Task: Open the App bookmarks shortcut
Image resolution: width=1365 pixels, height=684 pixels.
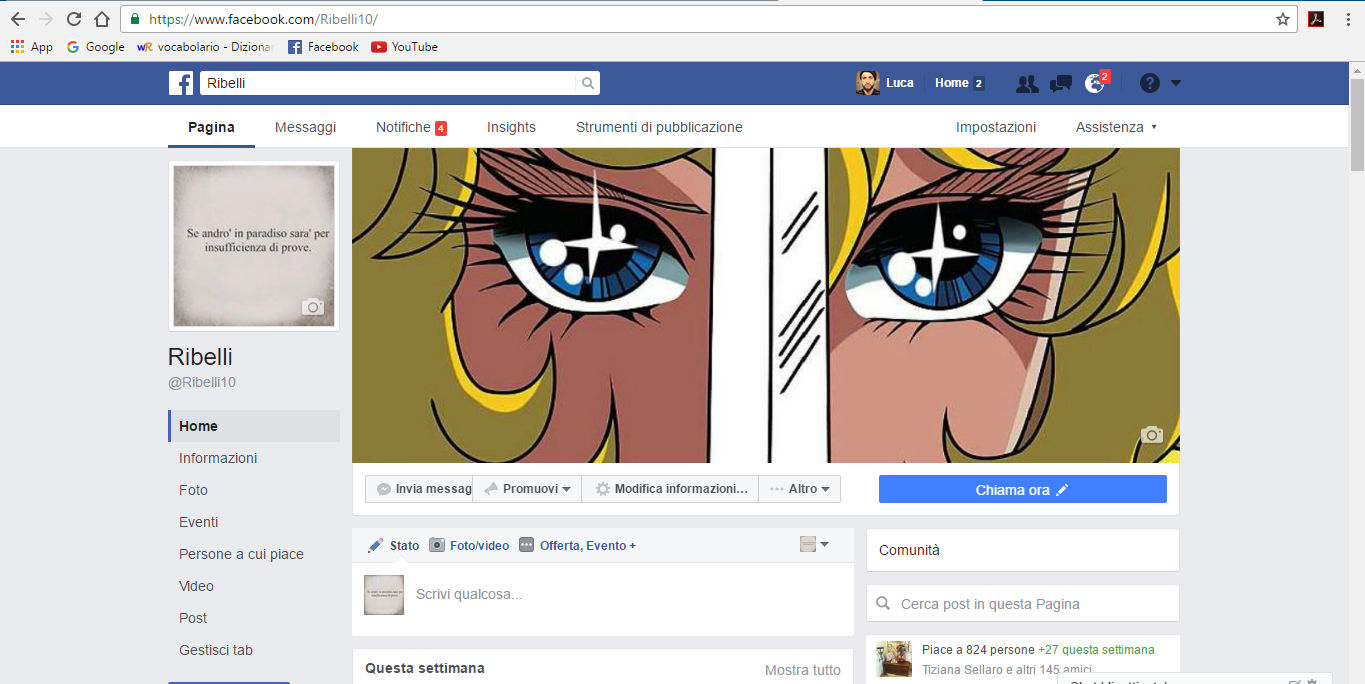Action: [x=32, y=47]
